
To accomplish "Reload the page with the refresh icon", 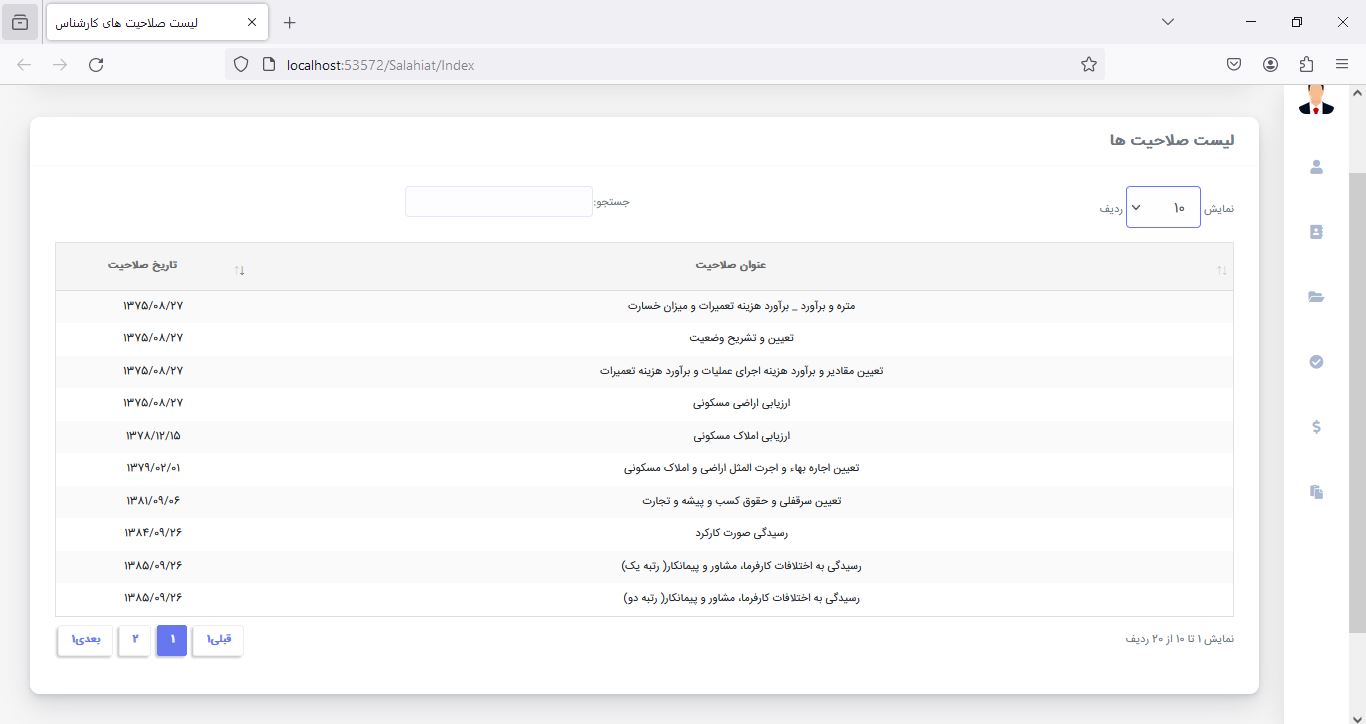I will pyautogui.click(x=96, y=65).
